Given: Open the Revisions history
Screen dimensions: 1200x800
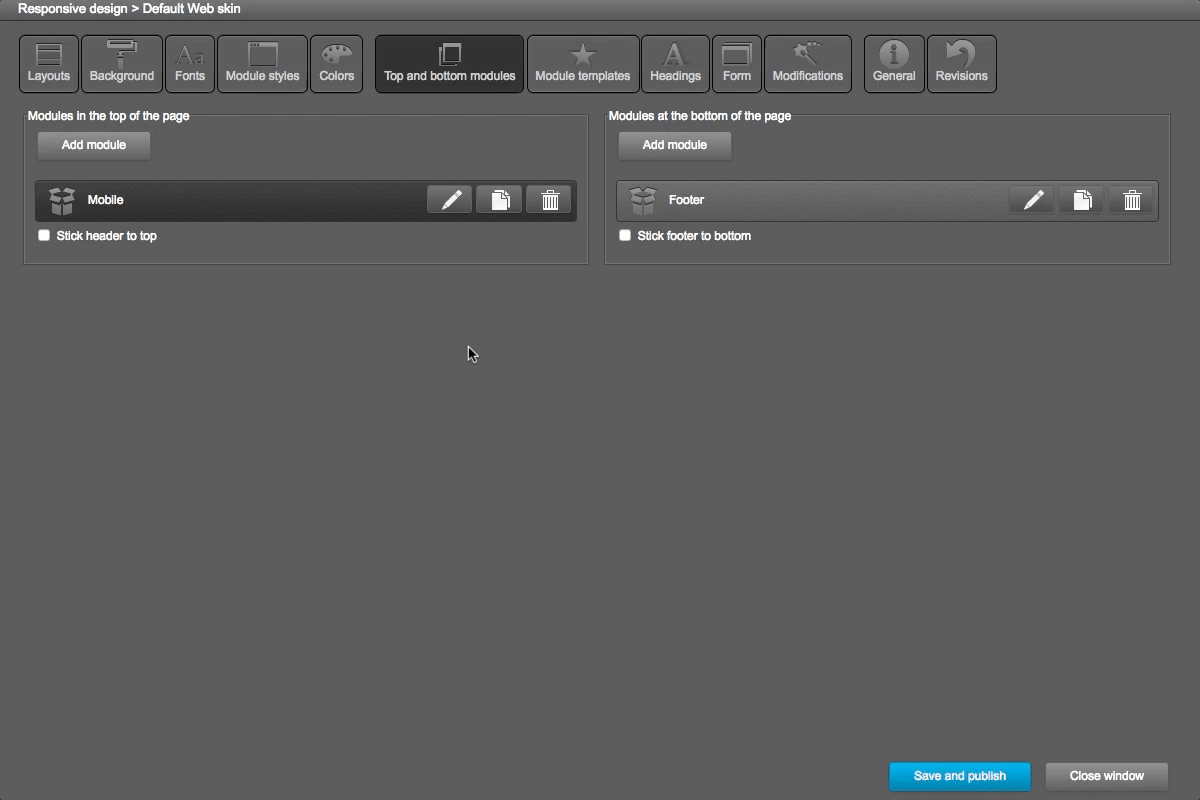Looking at the screenshot, I should tap(961, 64).
